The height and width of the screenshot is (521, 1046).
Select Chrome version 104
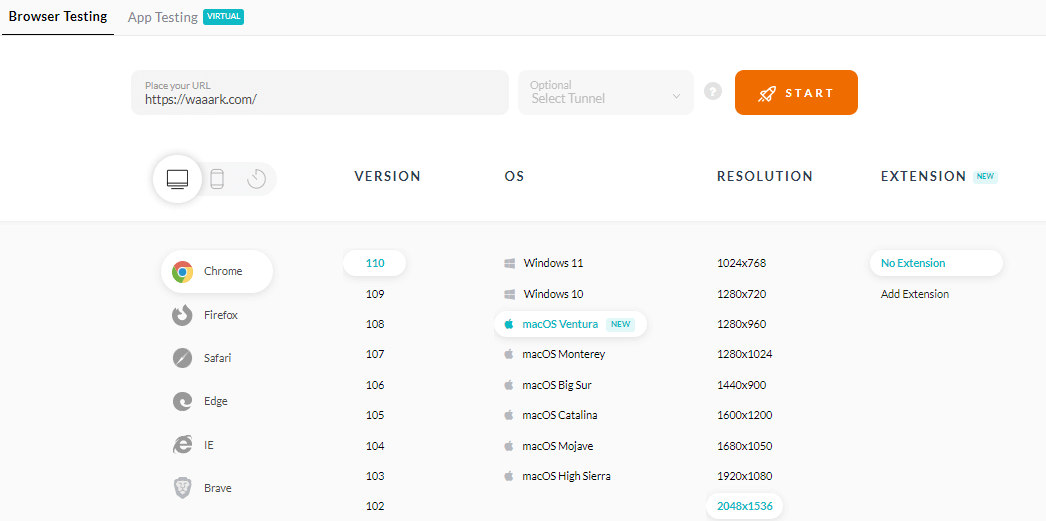(x=375, y=446)
